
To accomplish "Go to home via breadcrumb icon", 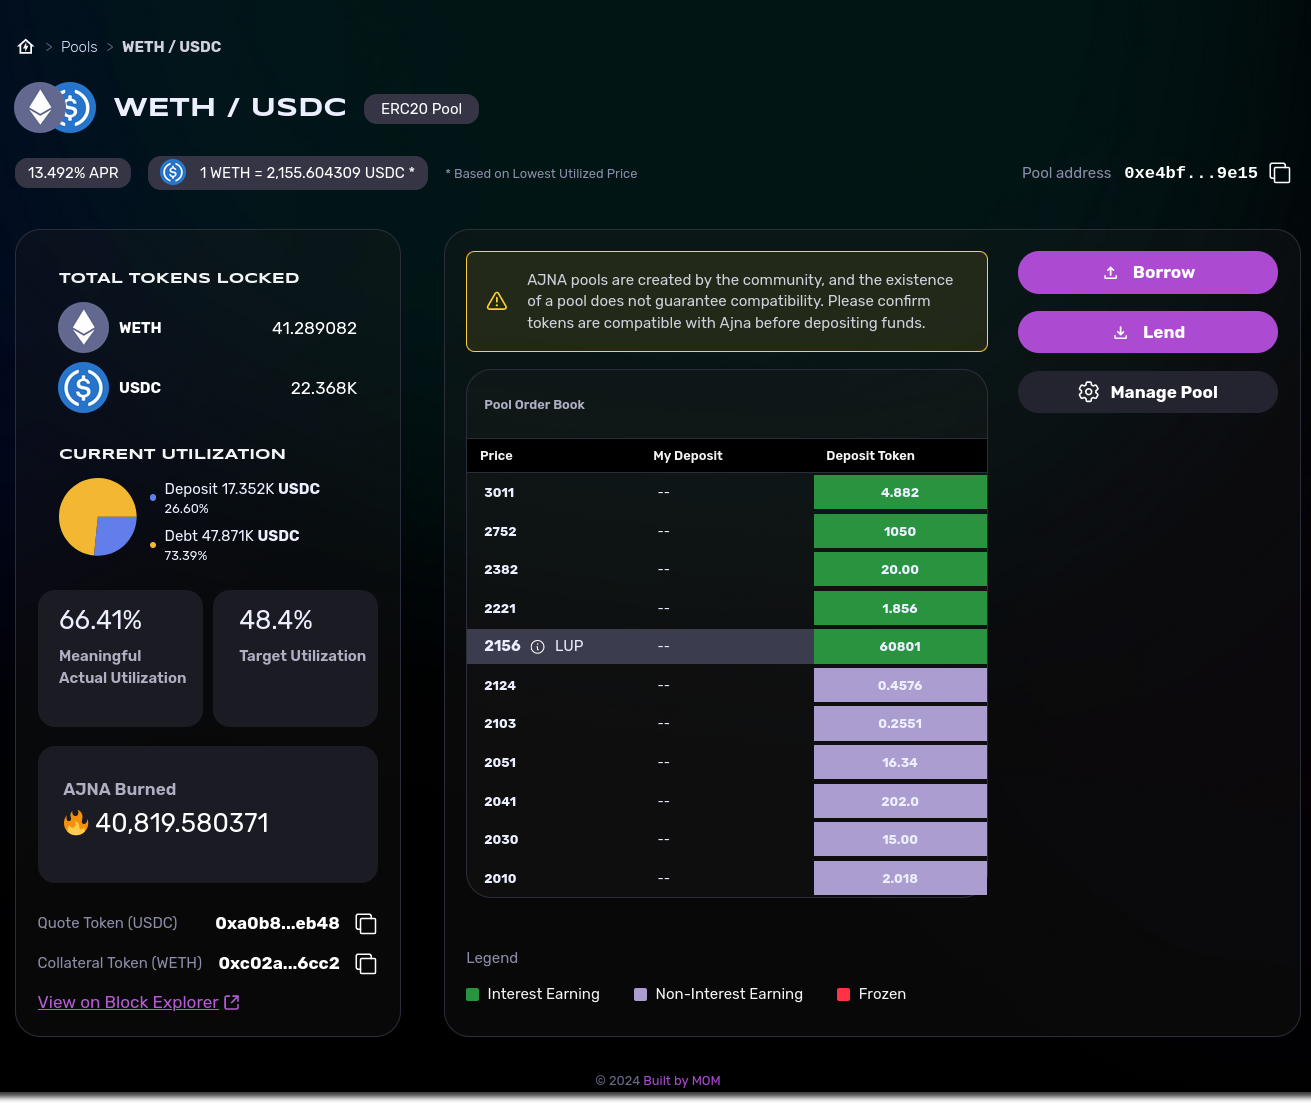I will 26,47.
